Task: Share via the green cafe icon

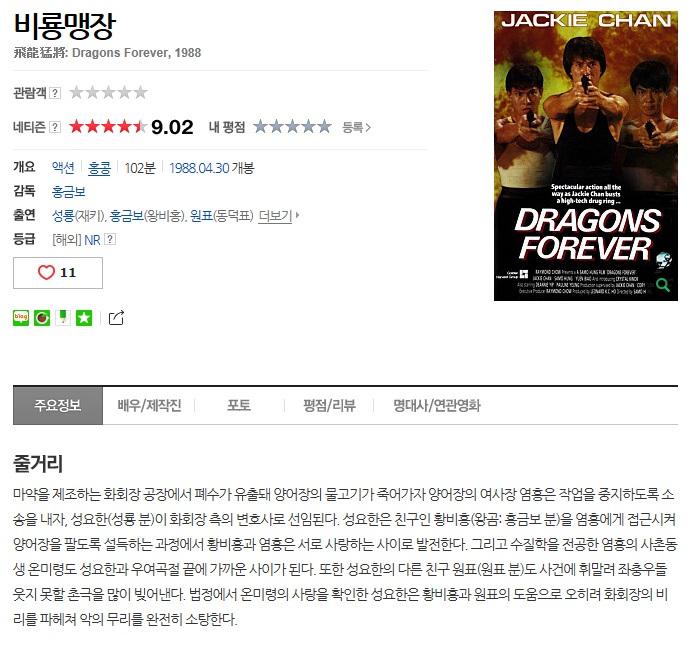Action: pos(42,318)
